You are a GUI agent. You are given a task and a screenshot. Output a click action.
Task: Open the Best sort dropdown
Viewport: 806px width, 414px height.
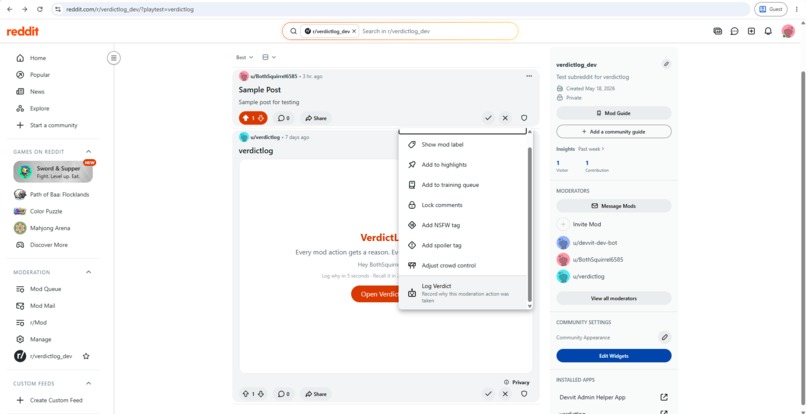pyautogui.click(x=244, y=58)
